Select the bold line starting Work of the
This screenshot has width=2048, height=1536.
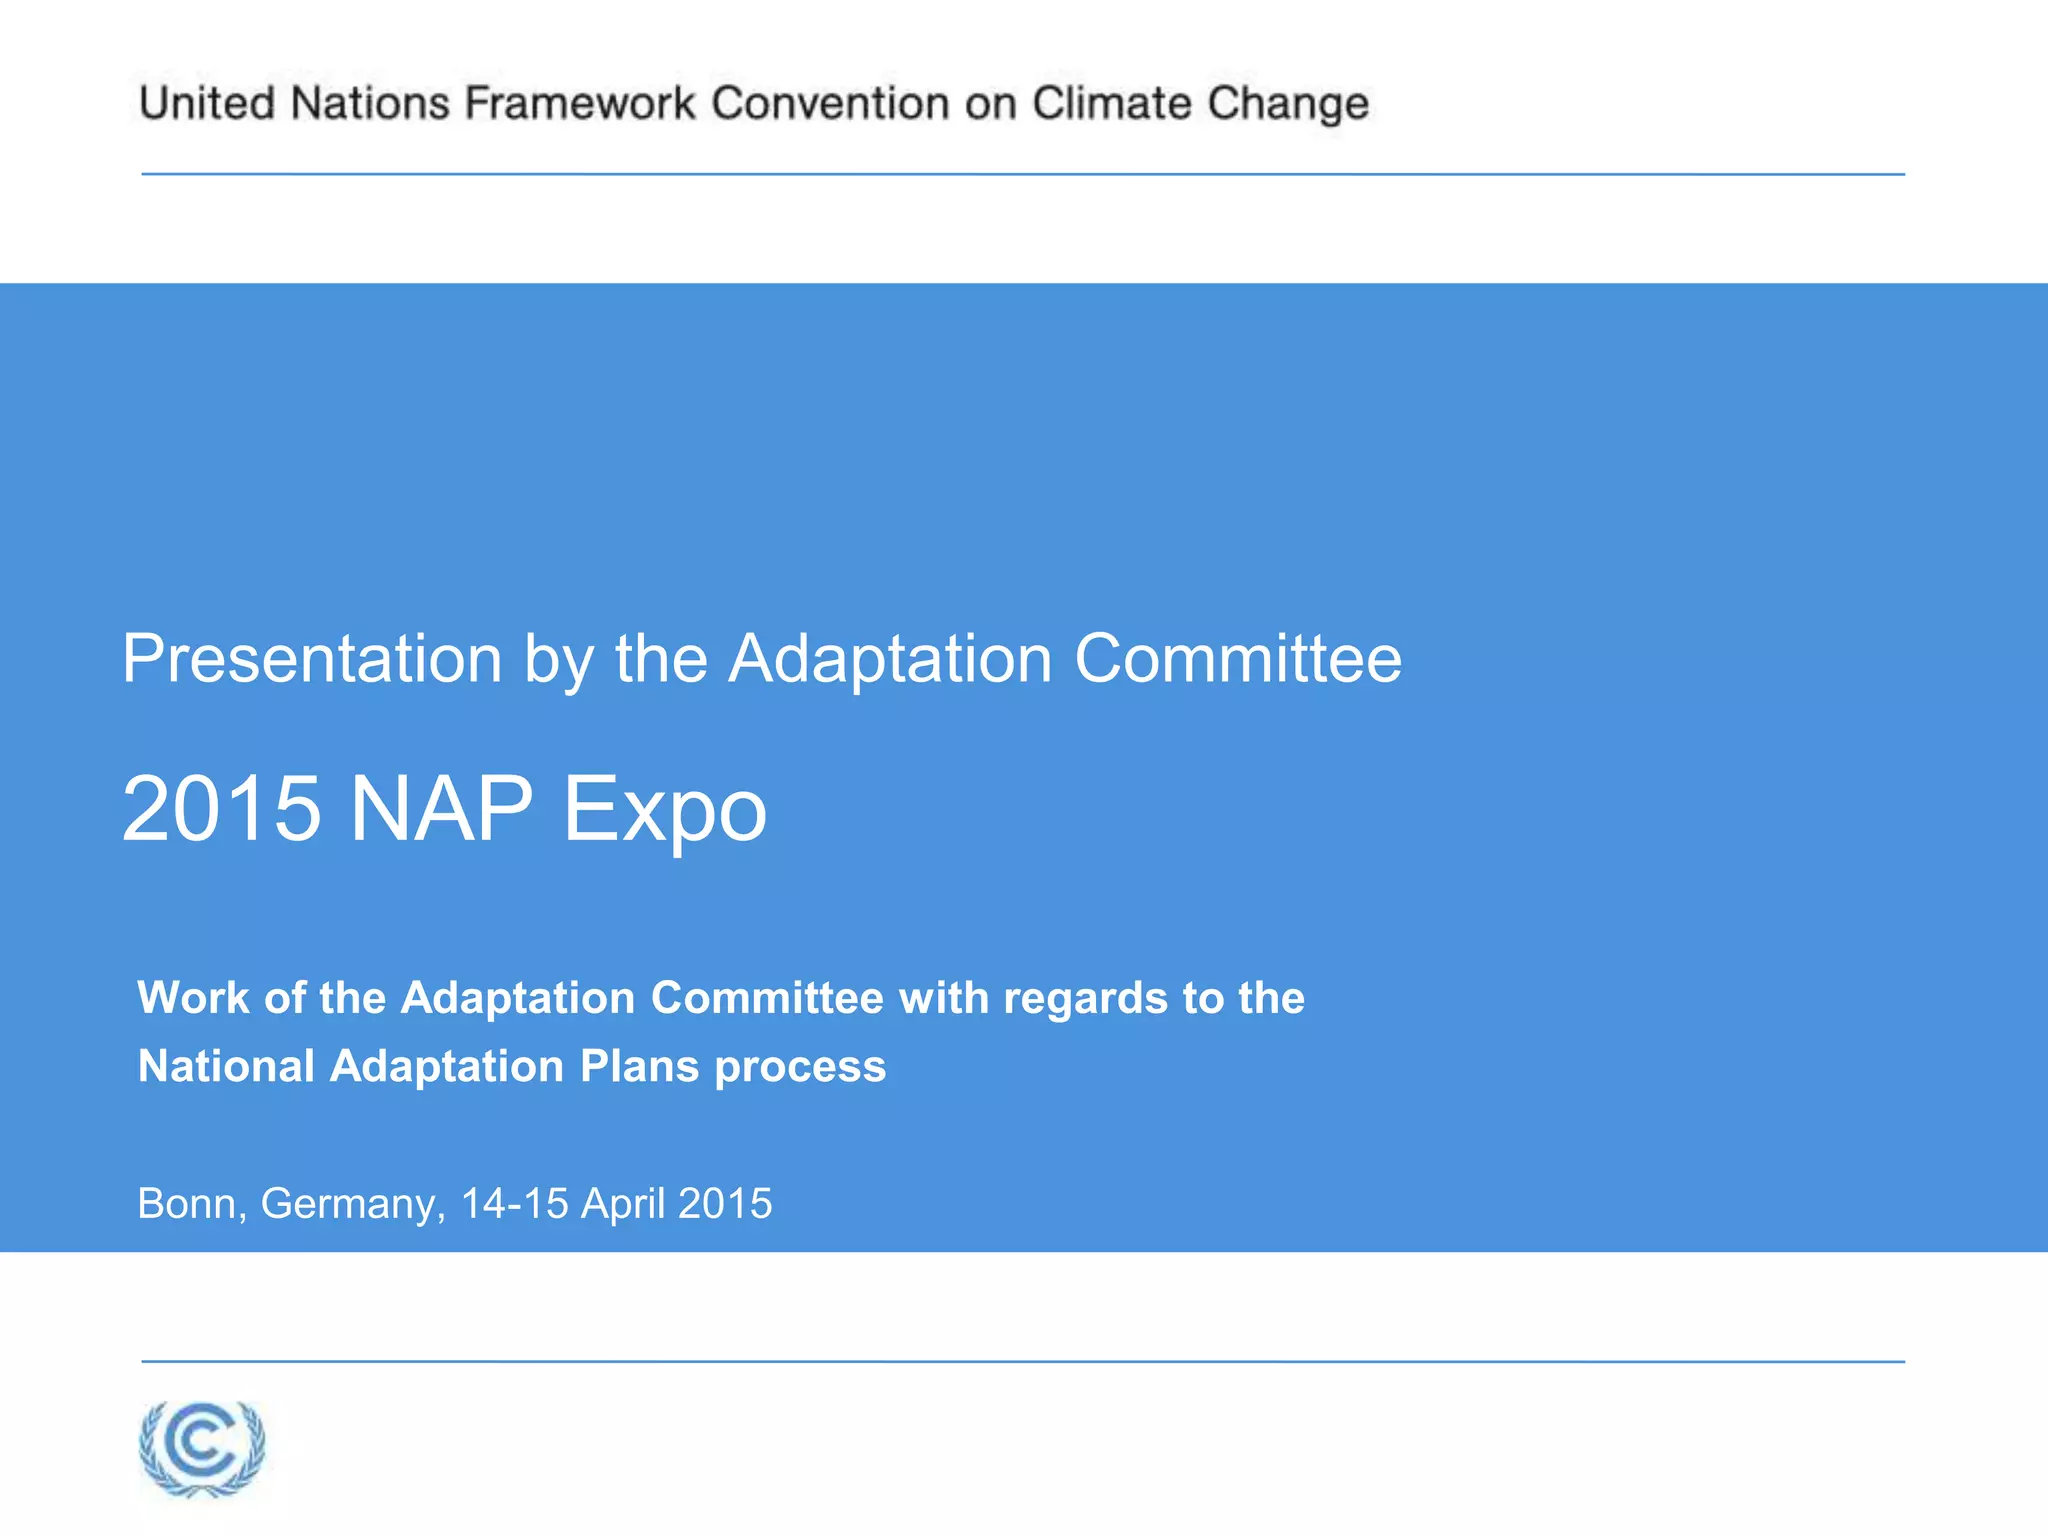click(x=720, y=998)
